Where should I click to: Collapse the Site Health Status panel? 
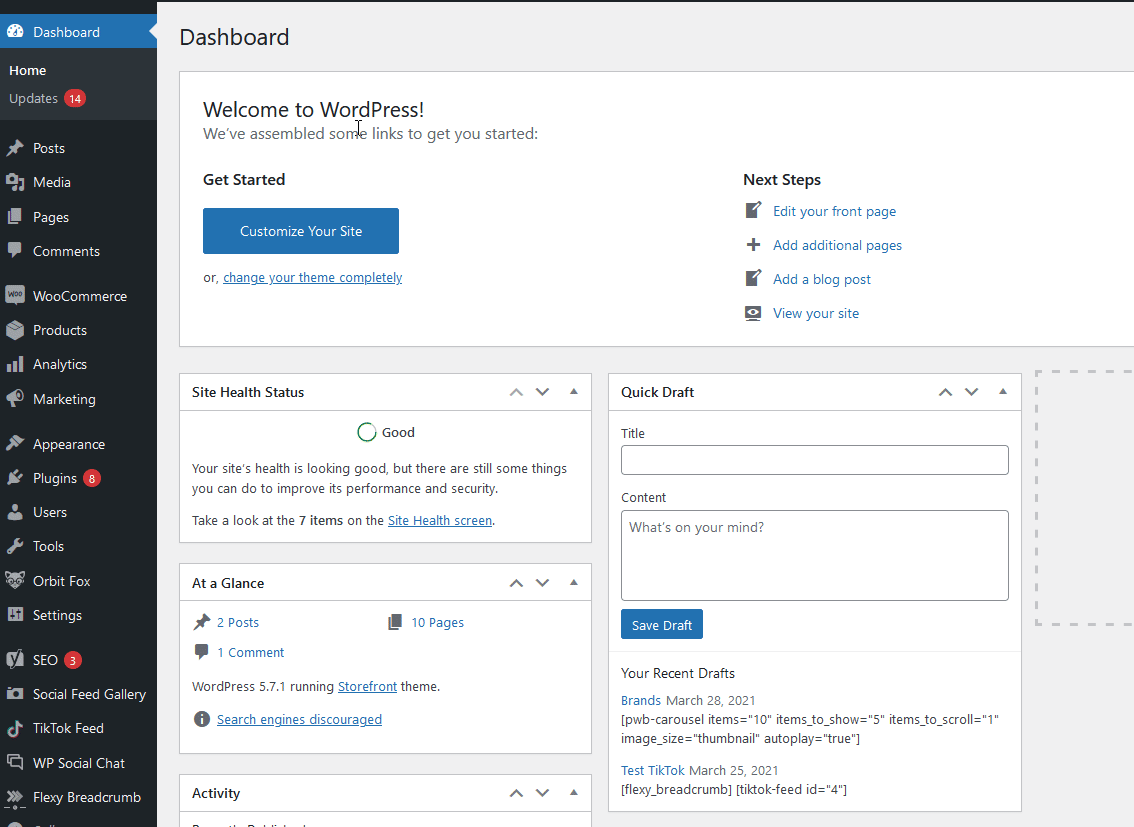pyautogui.click(x=574, y=392)
